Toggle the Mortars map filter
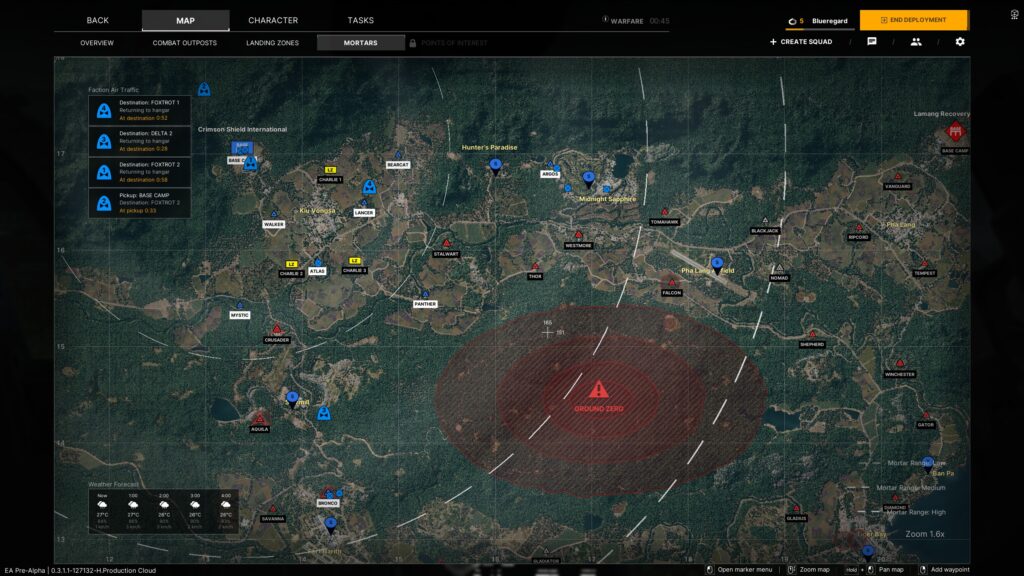 click(360, 43)
